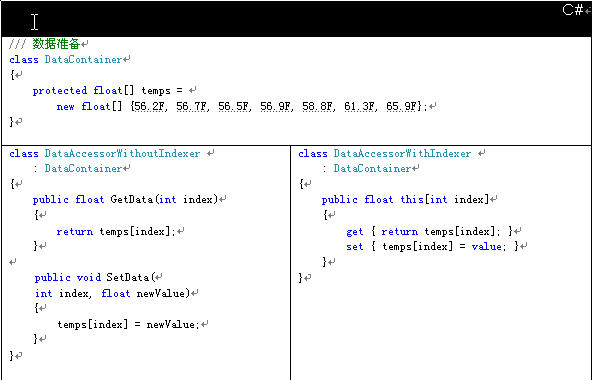The width and height of the screenshot is (593, 380).
Task: Click the DataContainer class name declaration
Action: (83, 59)
